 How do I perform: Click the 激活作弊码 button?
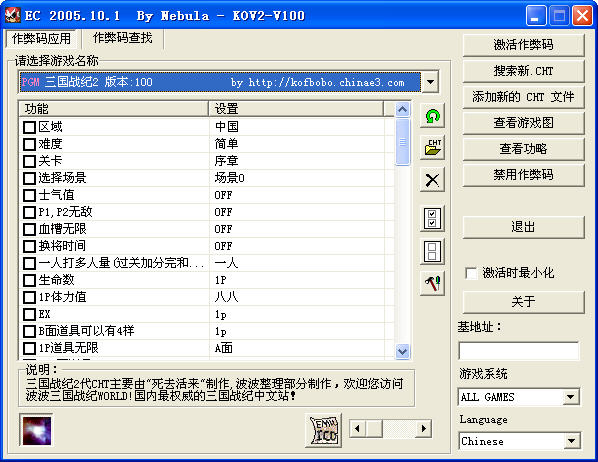pos(523,45)
